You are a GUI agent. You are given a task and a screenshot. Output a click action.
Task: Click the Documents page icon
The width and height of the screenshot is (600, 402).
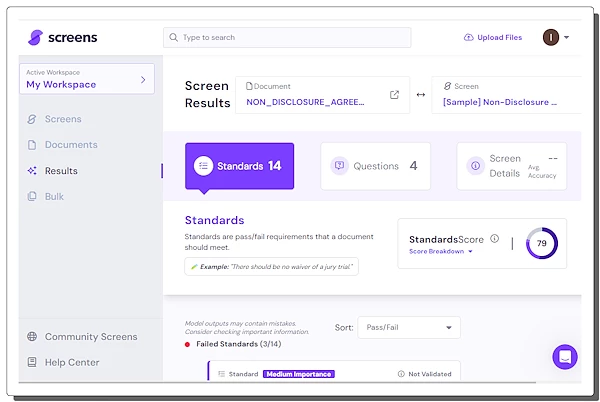pyautogui.click(x=32, y=145)
